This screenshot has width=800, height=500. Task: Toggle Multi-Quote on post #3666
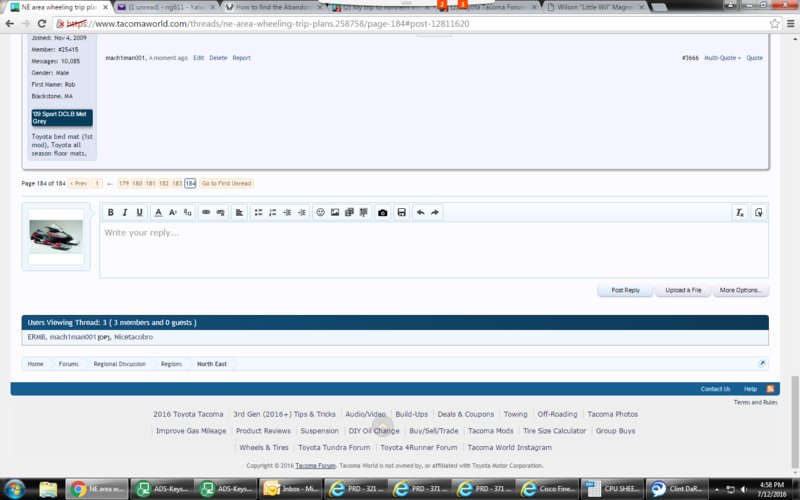[722, 58]
